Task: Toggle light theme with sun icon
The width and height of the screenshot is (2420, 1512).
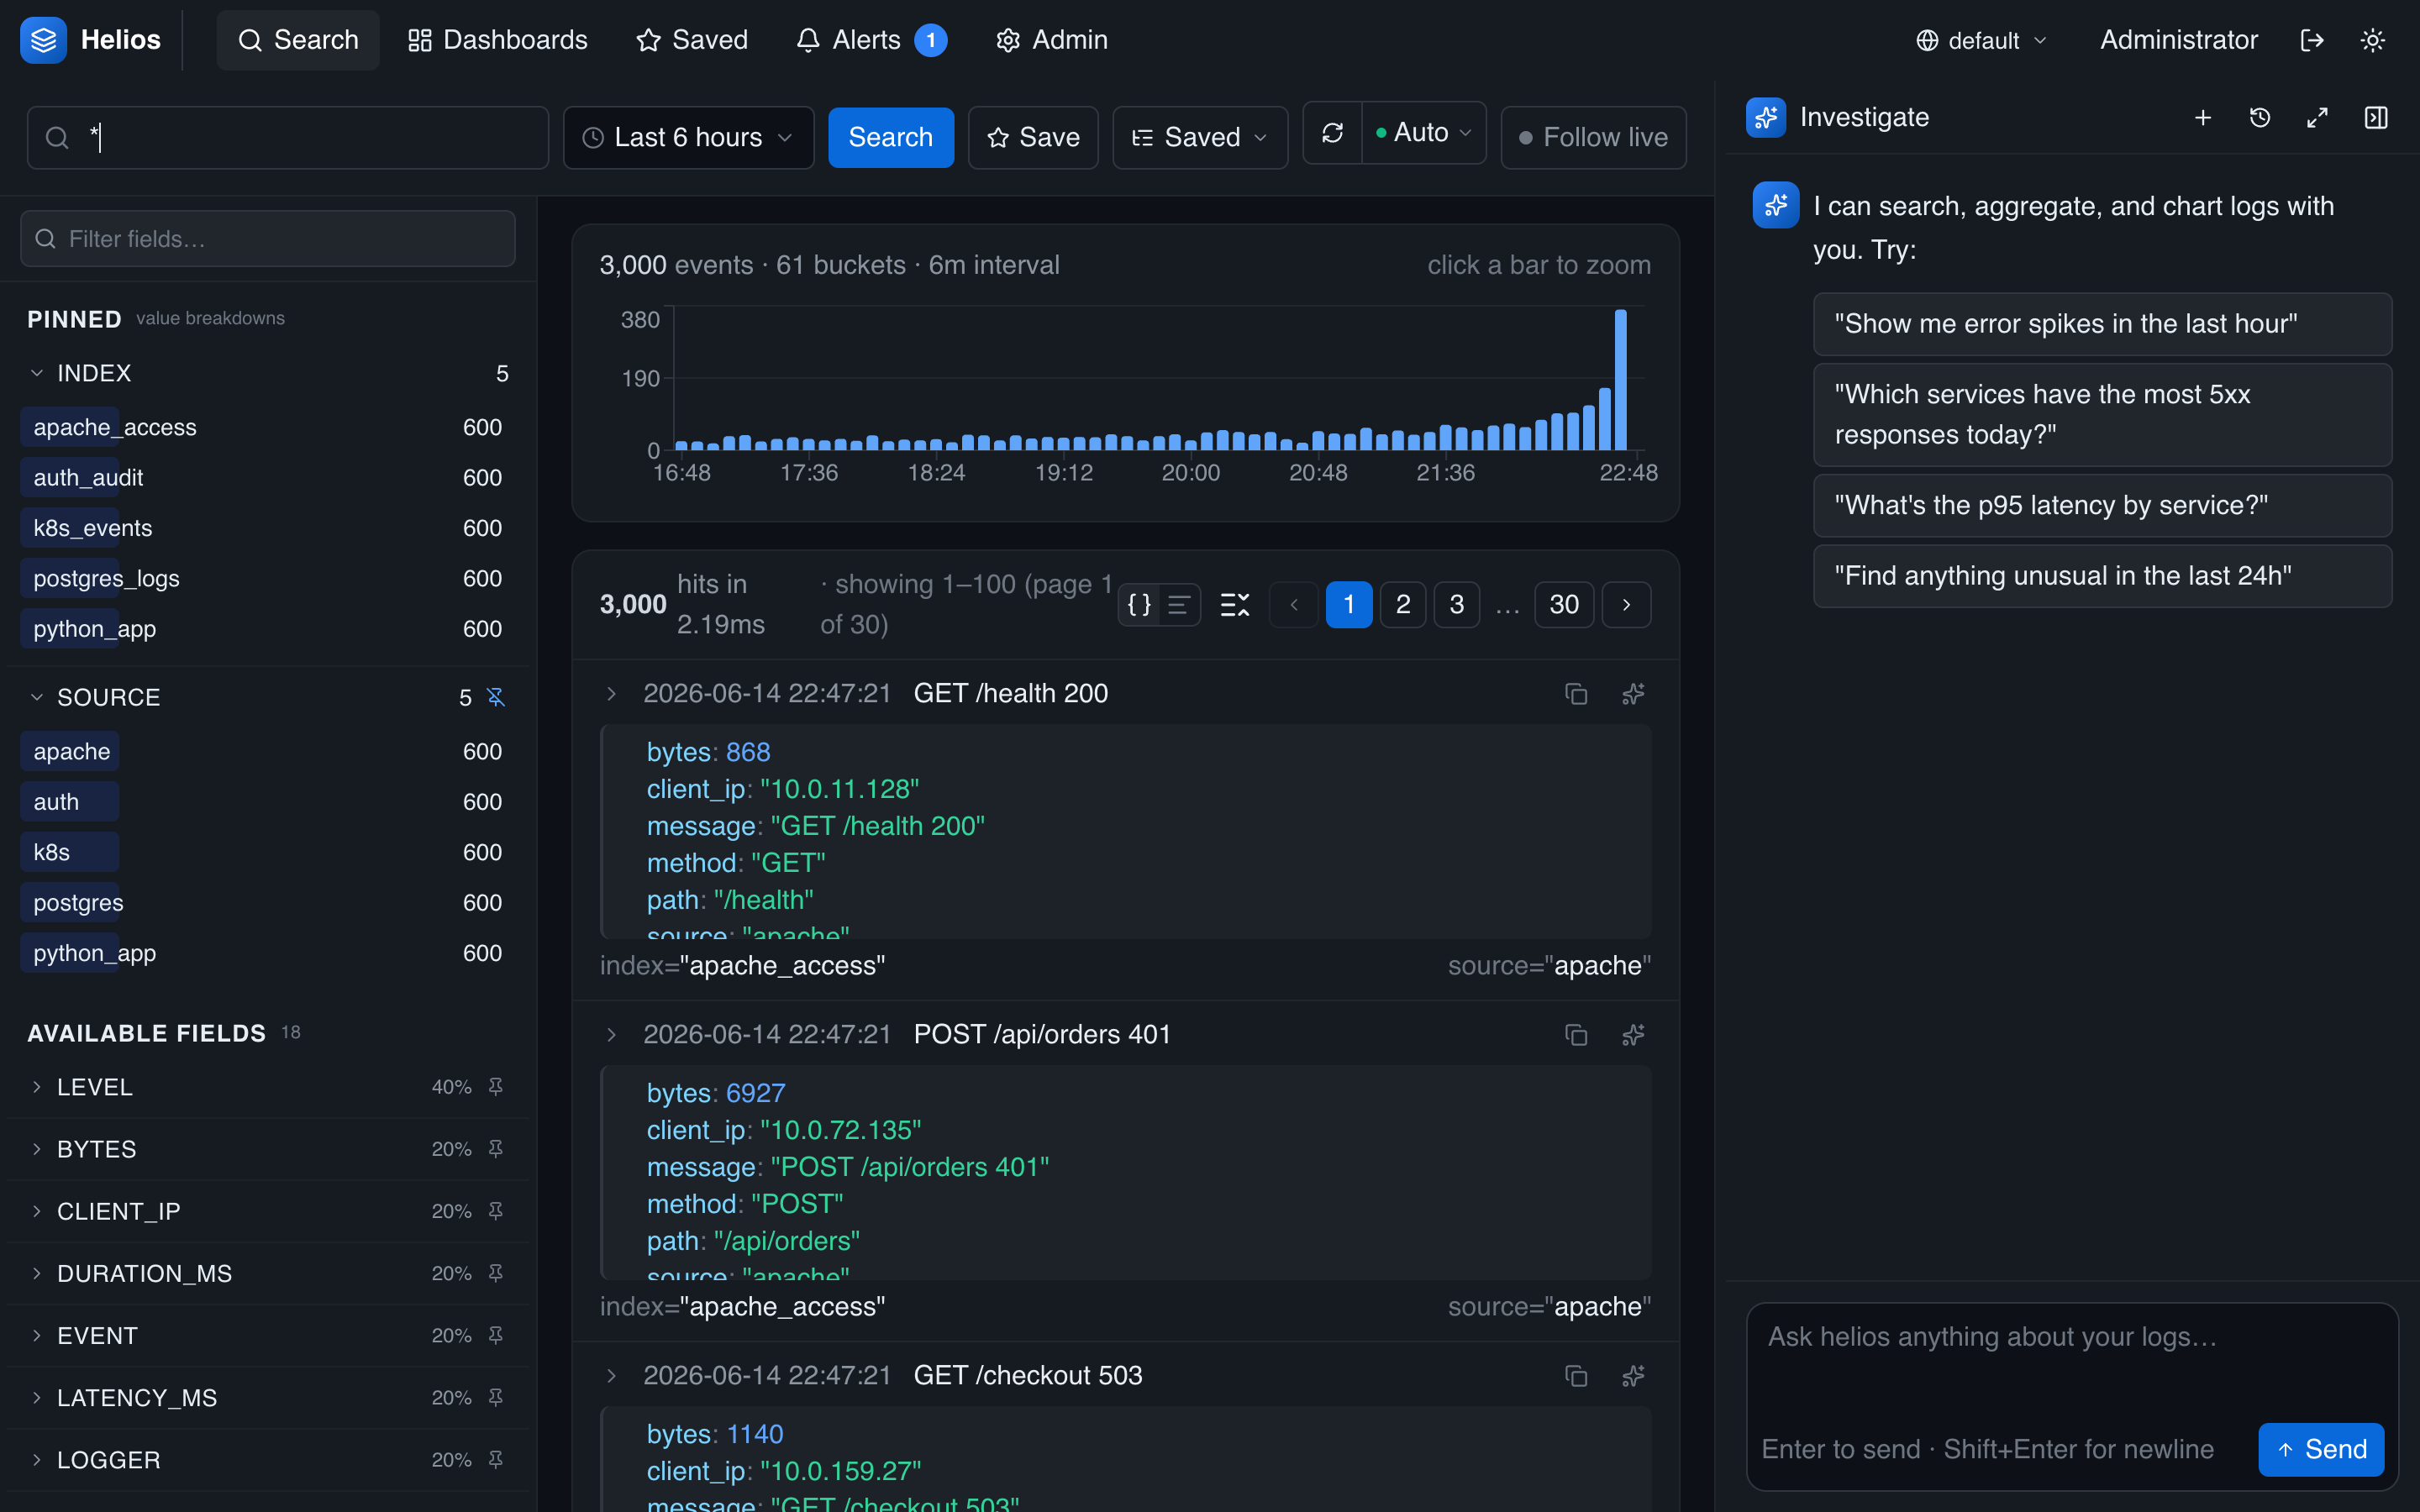Action: [x=2372, y=40]
